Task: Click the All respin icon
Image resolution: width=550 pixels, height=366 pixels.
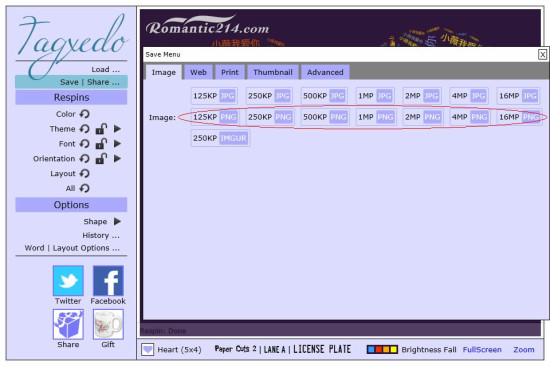Action: click(85, 188)
